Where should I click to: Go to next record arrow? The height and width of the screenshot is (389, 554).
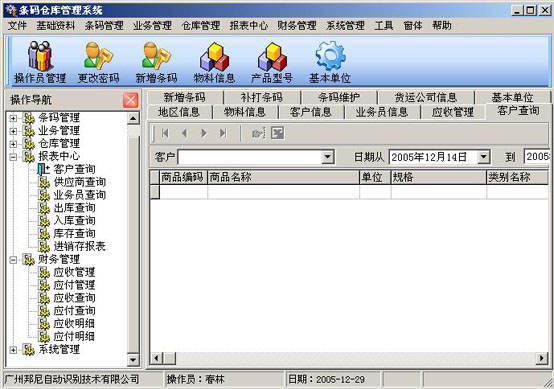[204, 133]
